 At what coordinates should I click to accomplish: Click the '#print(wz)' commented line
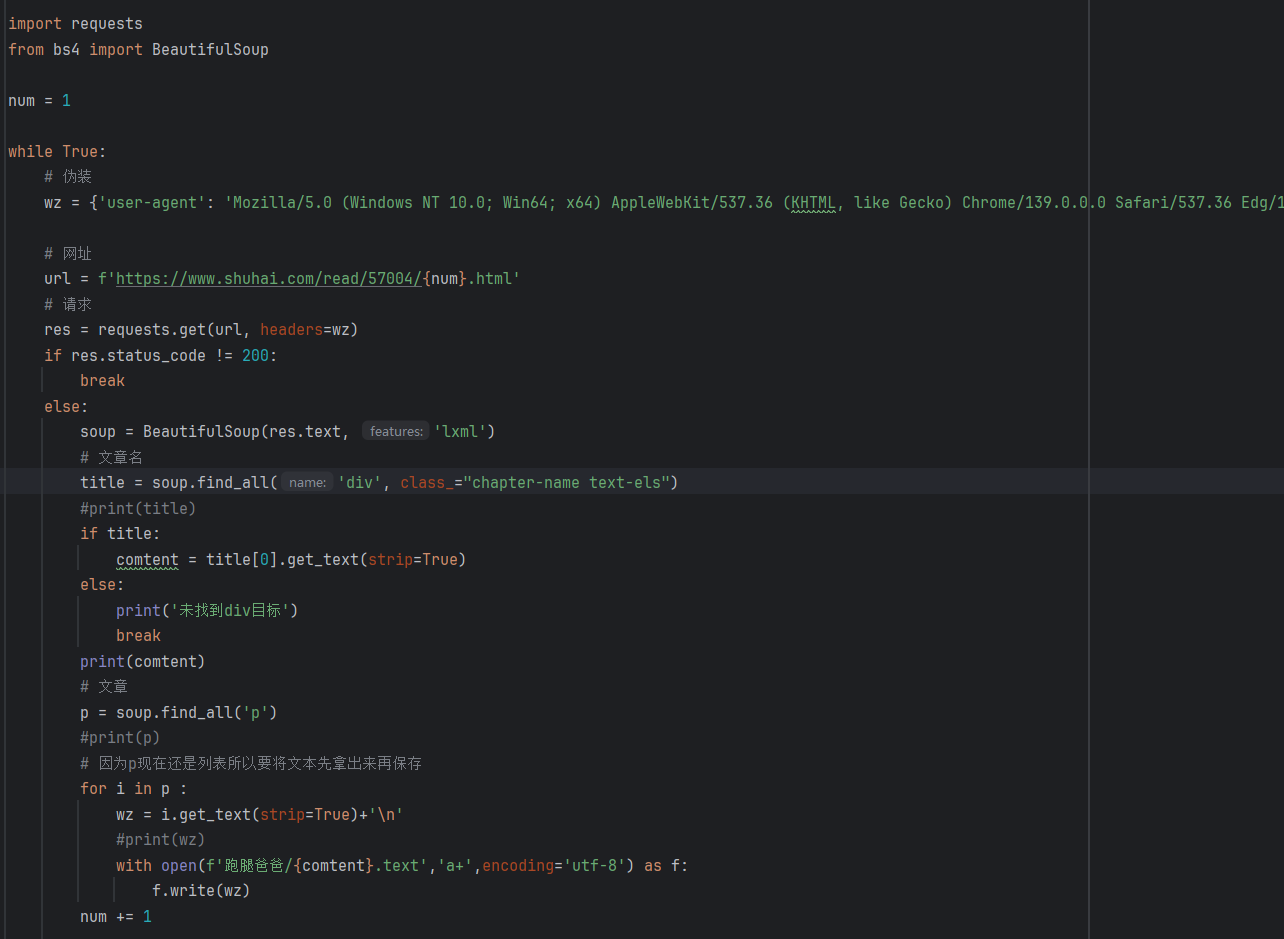tap(160, 839)
